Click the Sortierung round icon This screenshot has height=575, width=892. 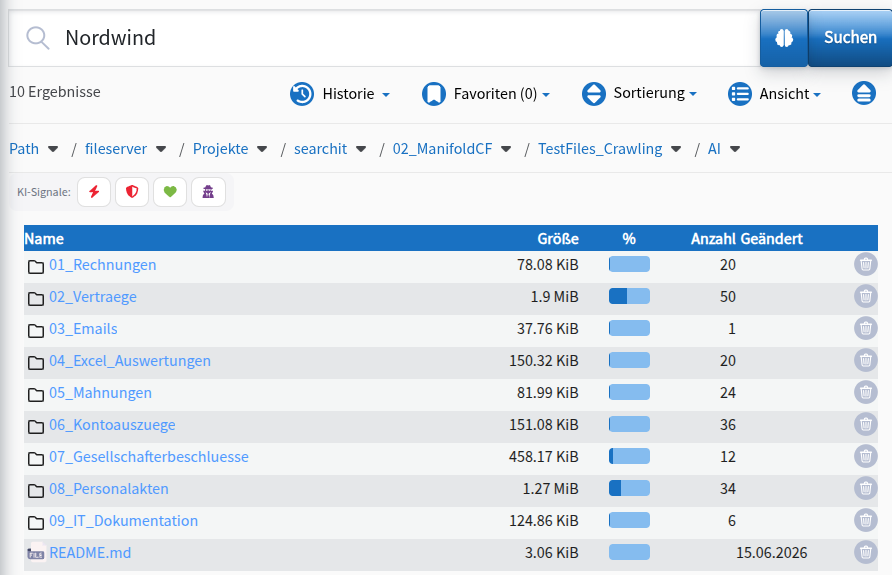[x=594, y=93]
